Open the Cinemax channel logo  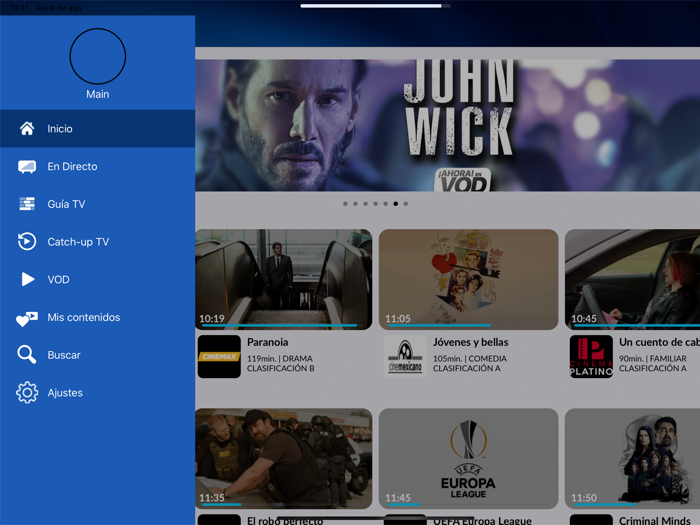pos(219,357)
